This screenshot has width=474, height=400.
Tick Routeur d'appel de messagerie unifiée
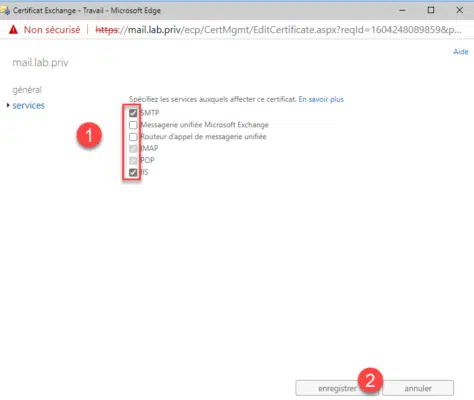click(x=133, y=137)
